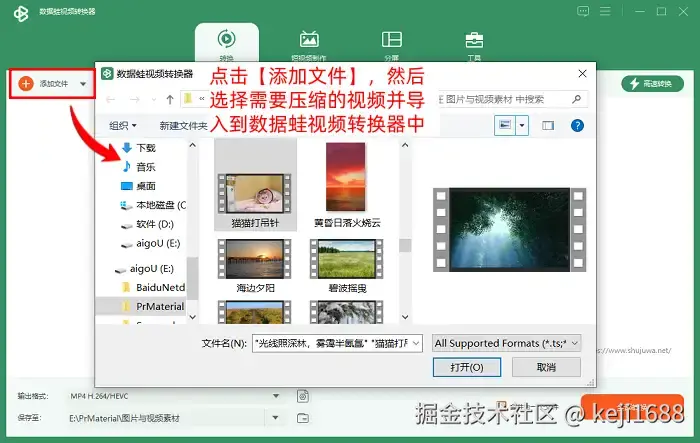700x443 pixels.
Task: Click the orange plus add-file icon
Action: (x=26, y=84)
